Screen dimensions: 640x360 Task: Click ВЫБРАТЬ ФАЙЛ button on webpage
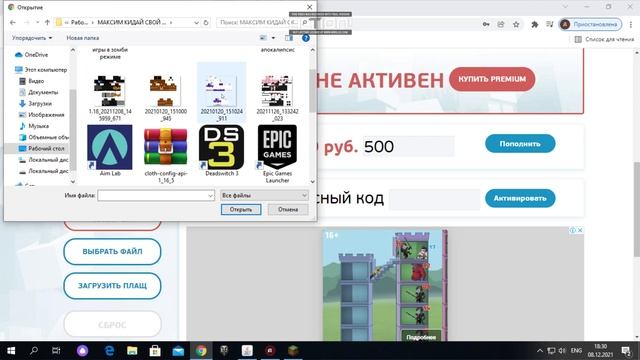tap(112, 251)
